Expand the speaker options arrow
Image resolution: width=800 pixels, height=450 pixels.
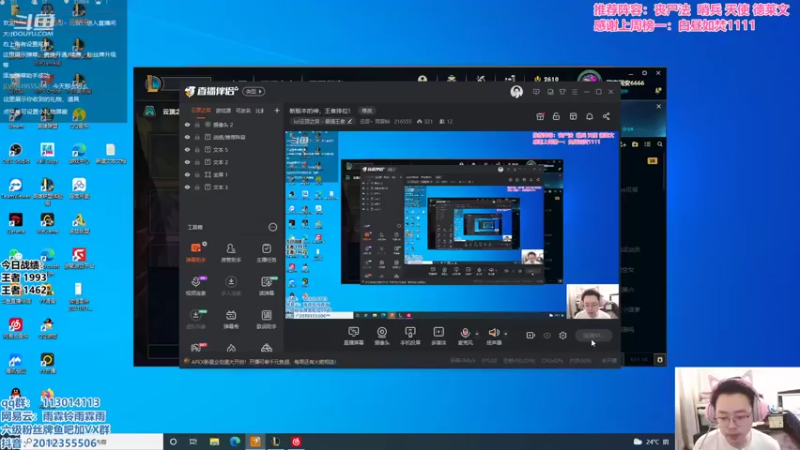[x=506, y=334]
